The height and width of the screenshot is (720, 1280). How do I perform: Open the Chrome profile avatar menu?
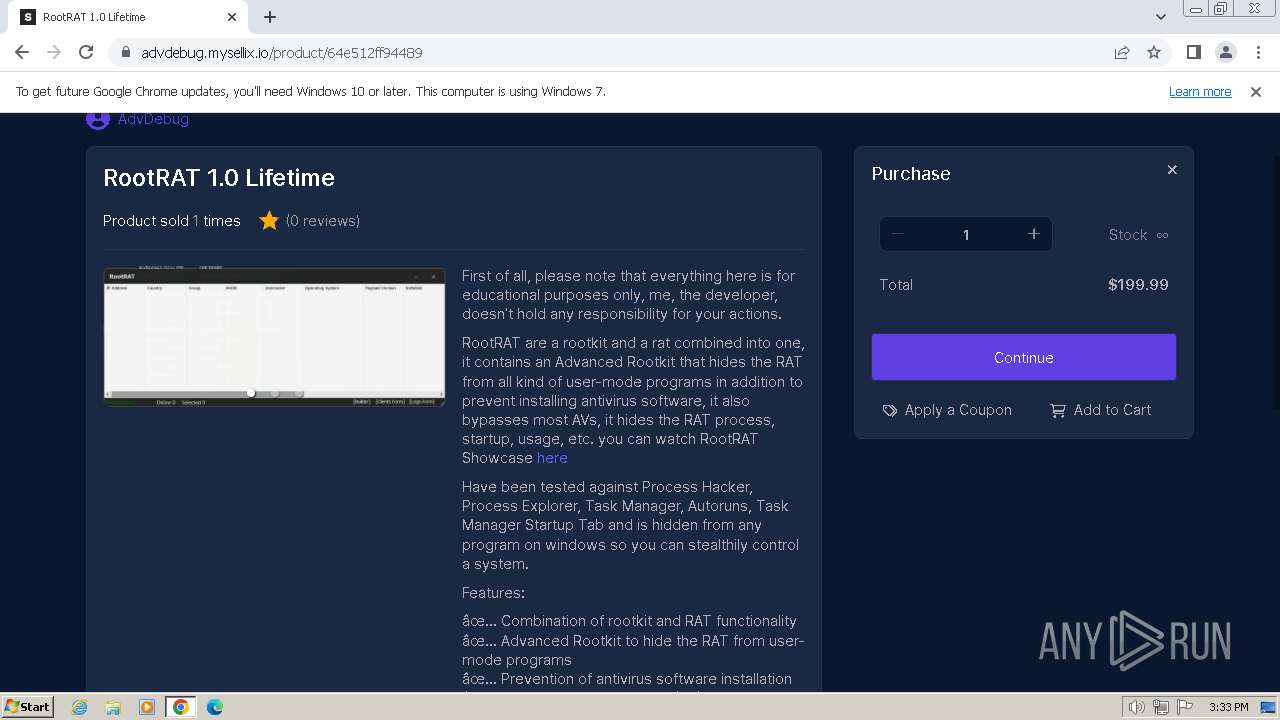click(1225, 52)
